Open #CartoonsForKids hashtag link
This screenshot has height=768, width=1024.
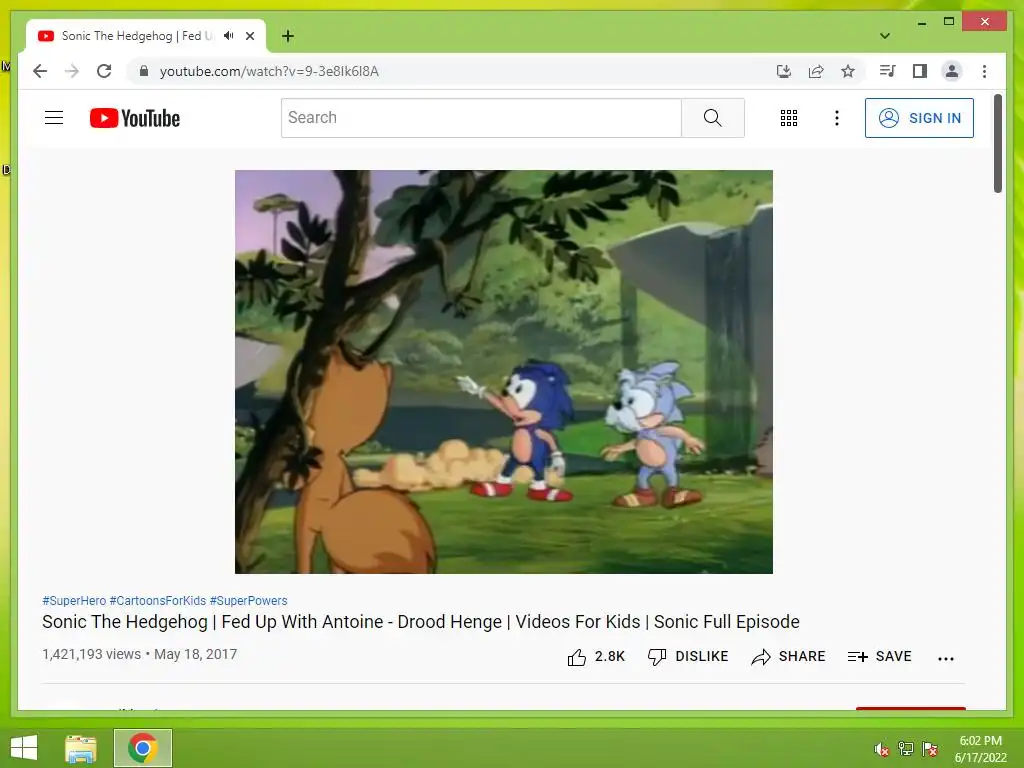pyautogui.click(x=157, y=600)
